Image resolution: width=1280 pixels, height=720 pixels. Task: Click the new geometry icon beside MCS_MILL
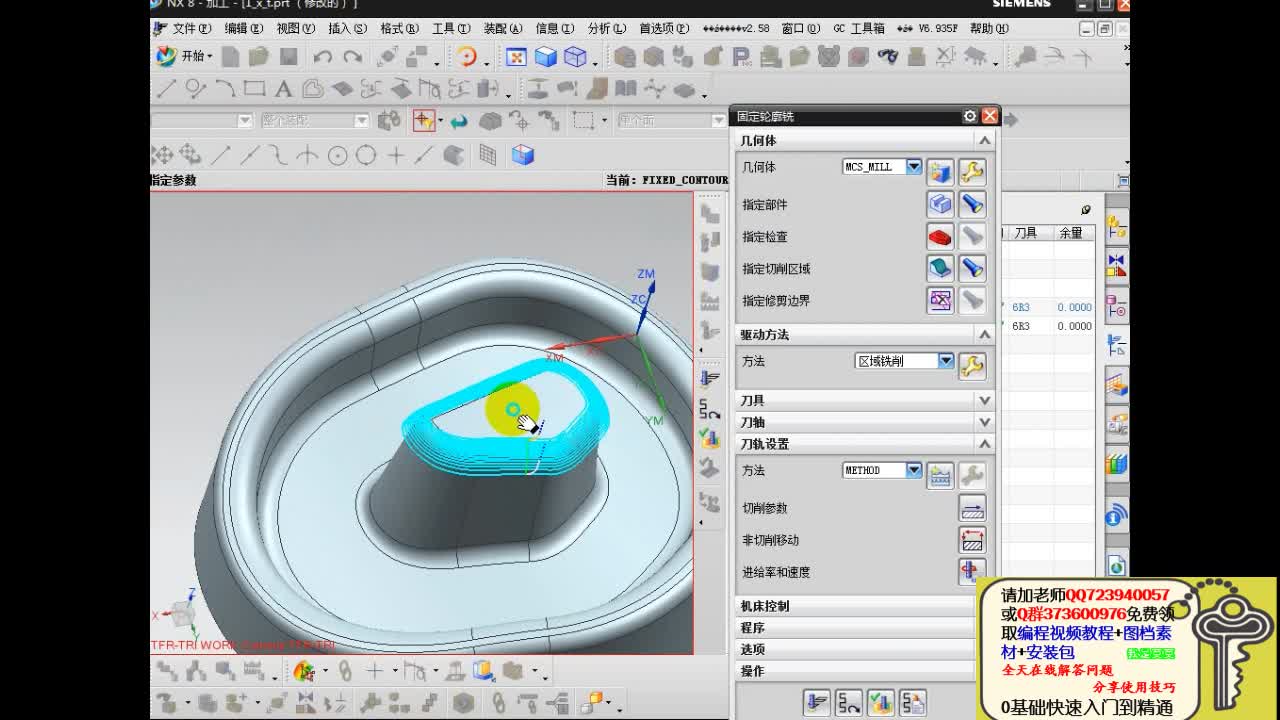tap(940, 170)
